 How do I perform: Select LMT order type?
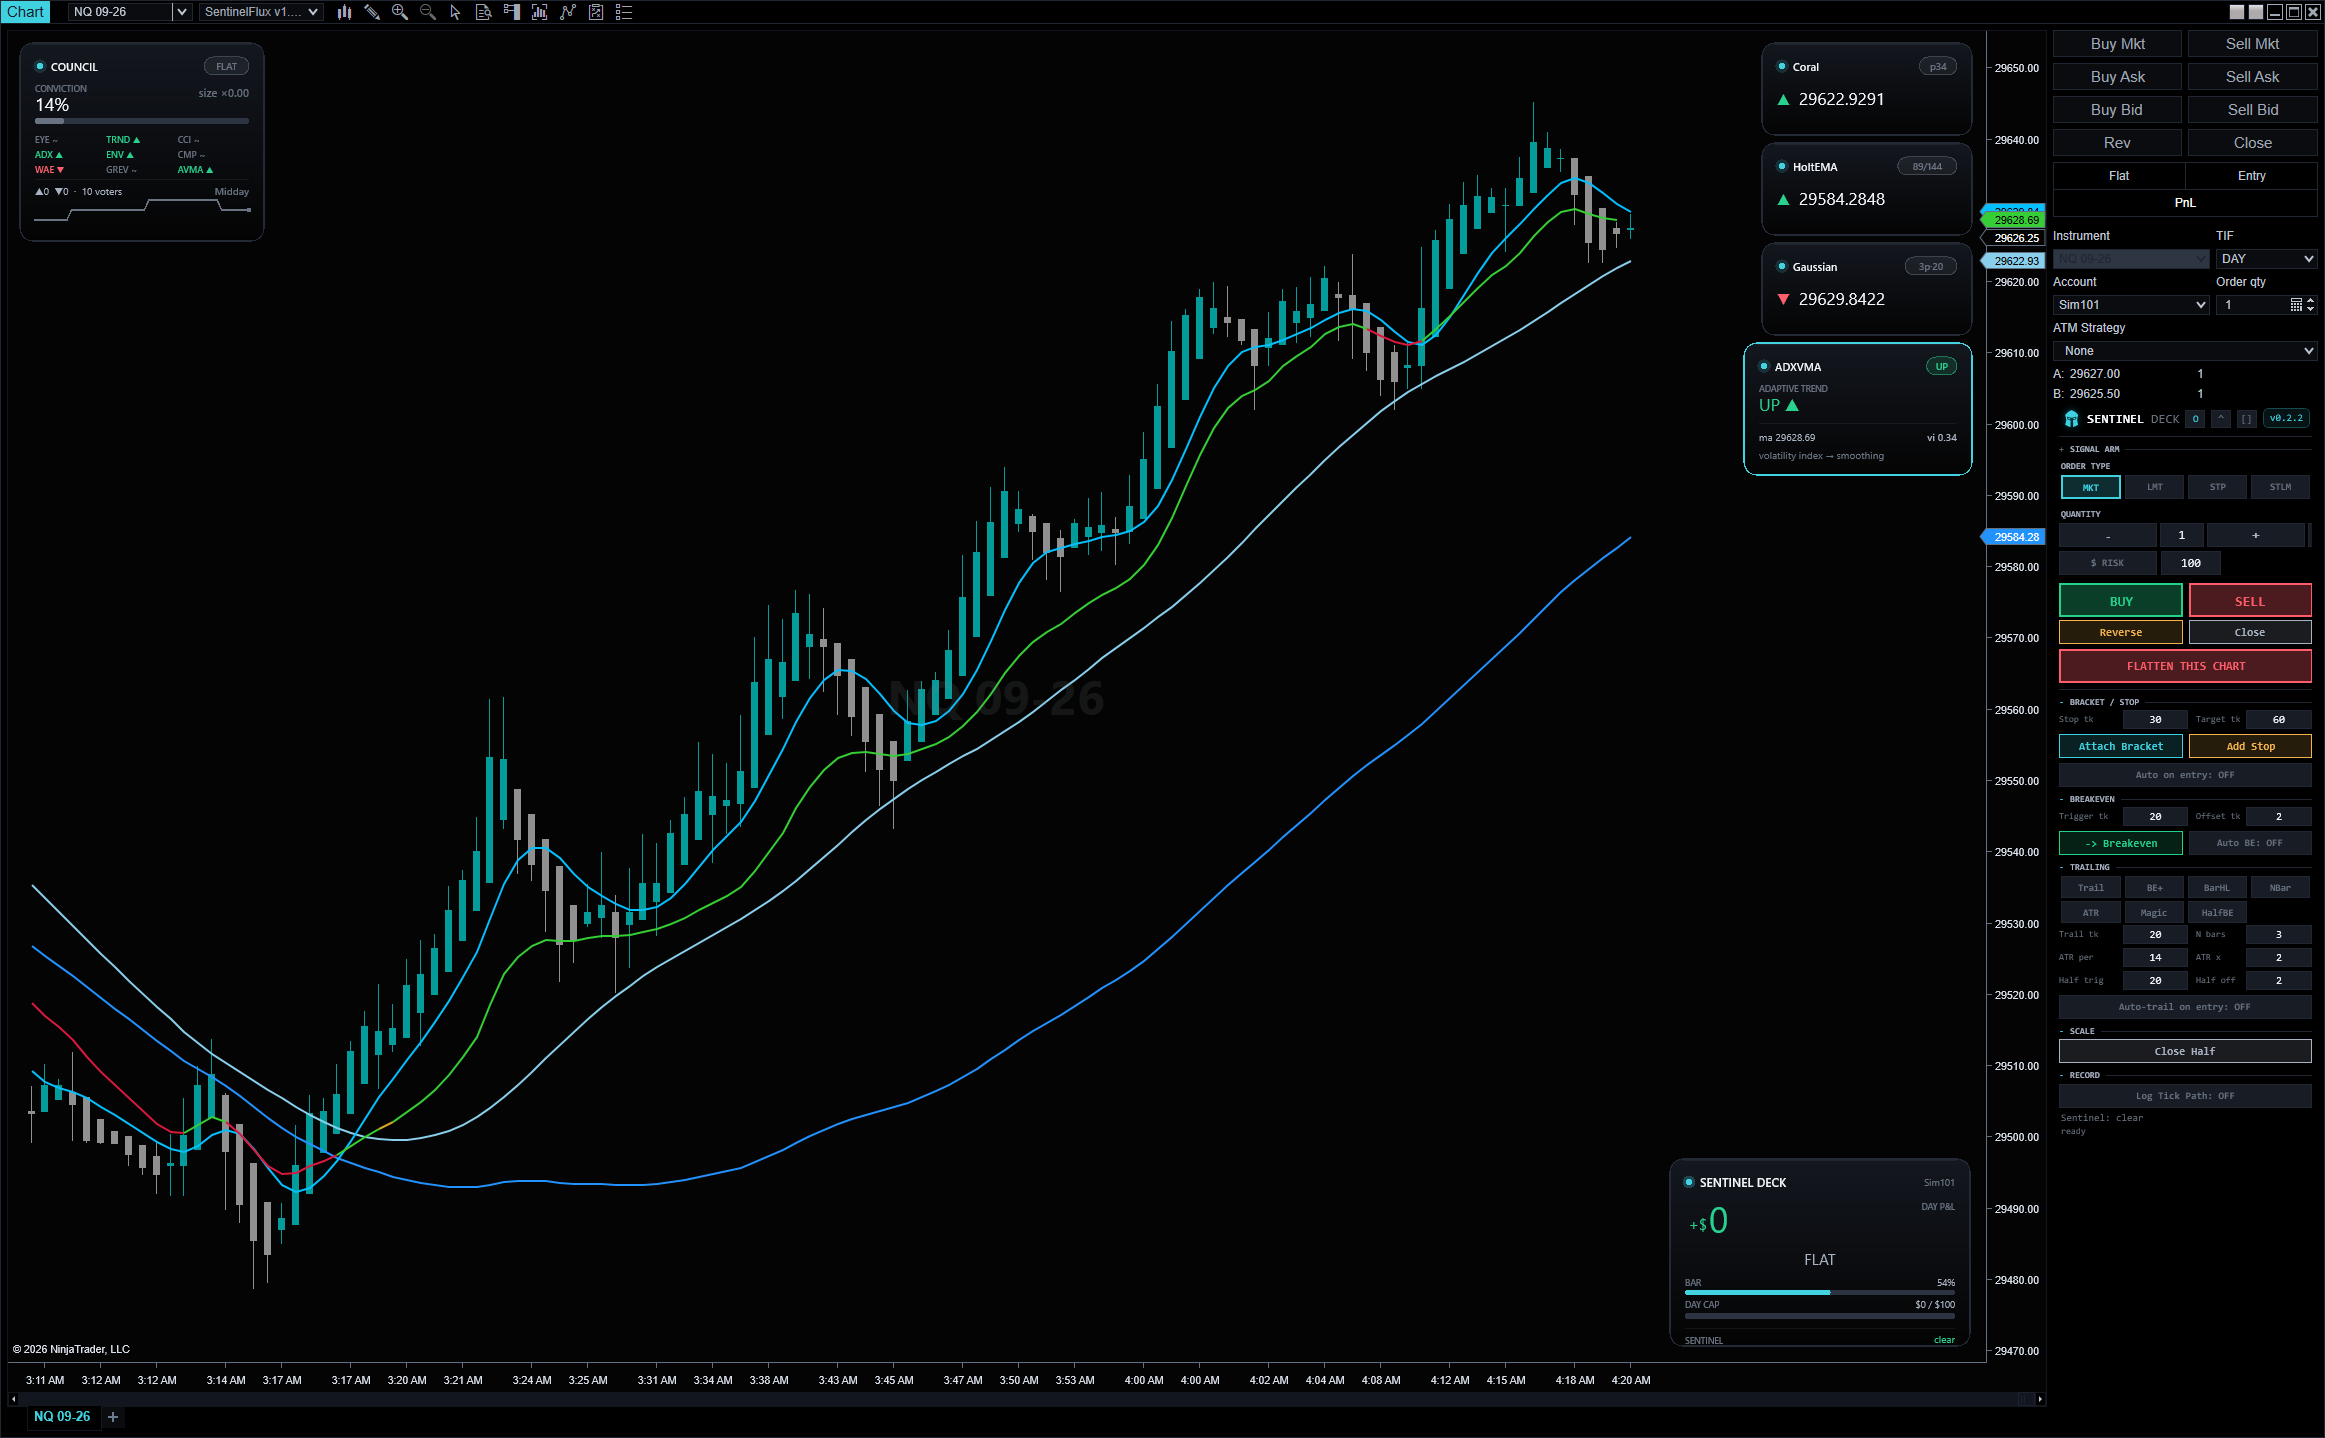[2154, 488]
